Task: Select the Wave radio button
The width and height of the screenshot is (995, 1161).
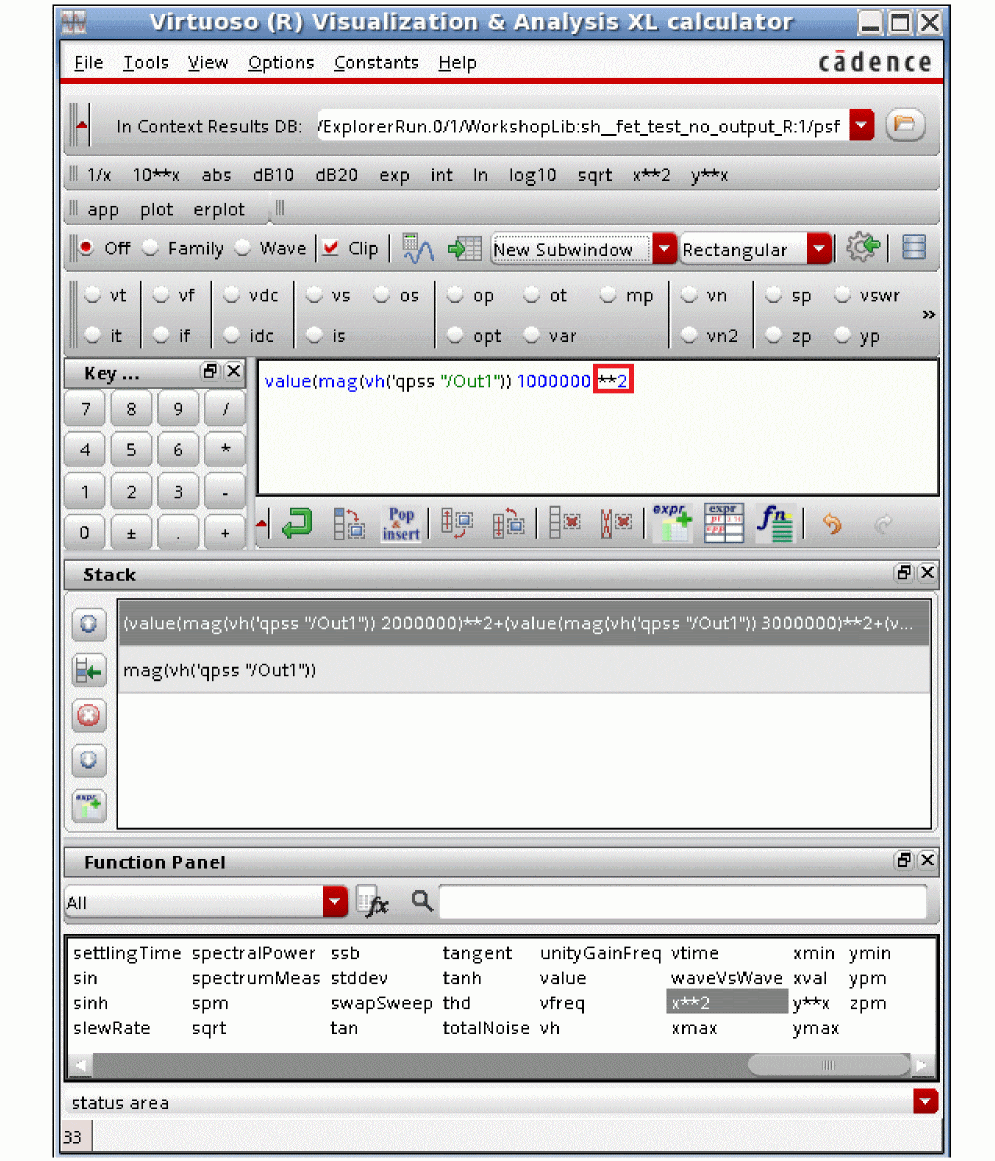Action: pos(243,248)
